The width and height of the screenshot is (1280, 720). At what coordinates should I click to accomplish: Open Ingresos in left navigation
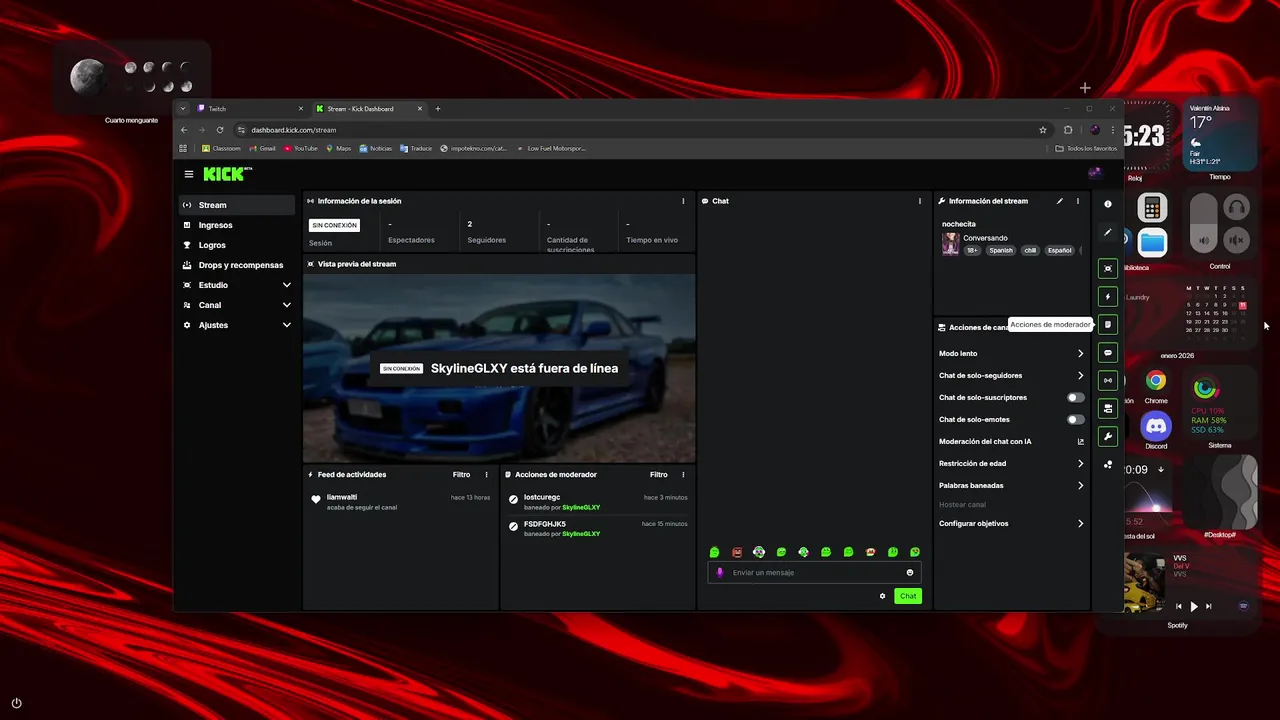click(x=237, y=225)
